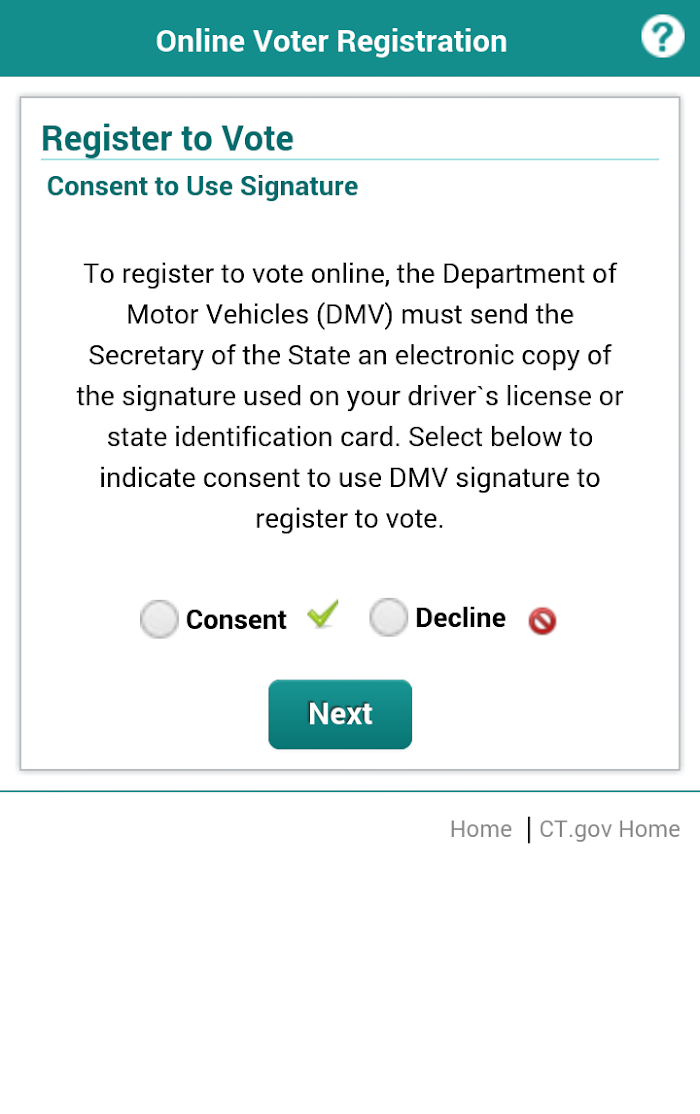700x1114 pixels.
Task: Click the Next button
Action: (340, 714)
